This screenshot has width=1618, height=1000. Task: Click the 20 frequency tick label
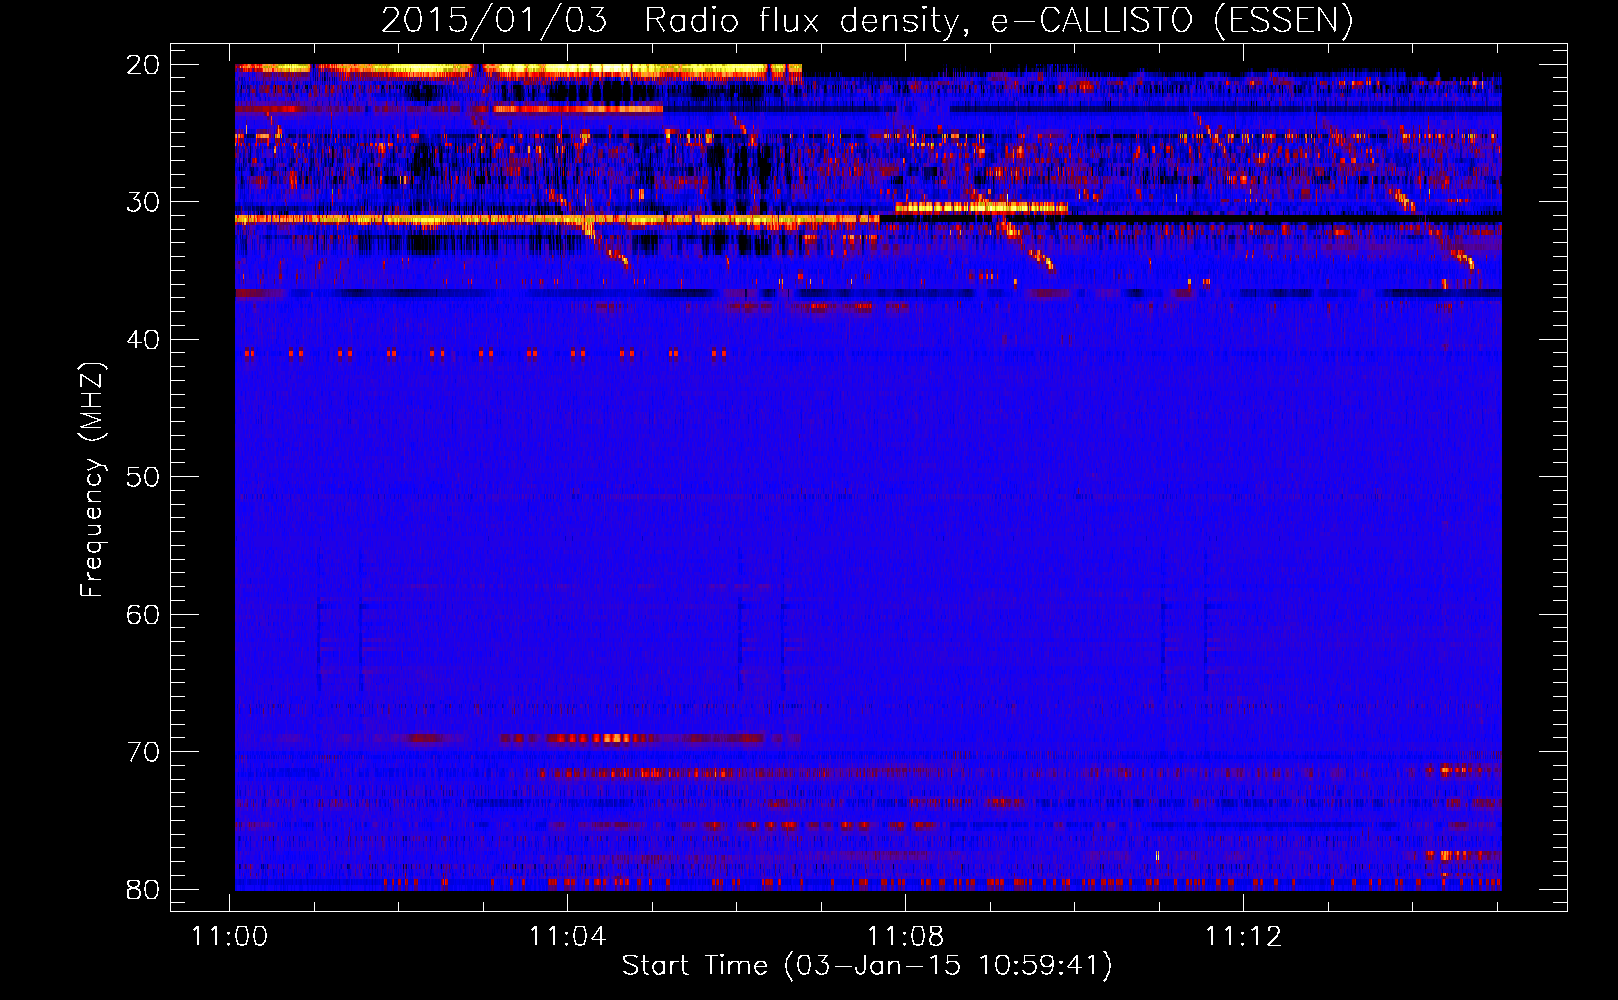tap(143, 65)
